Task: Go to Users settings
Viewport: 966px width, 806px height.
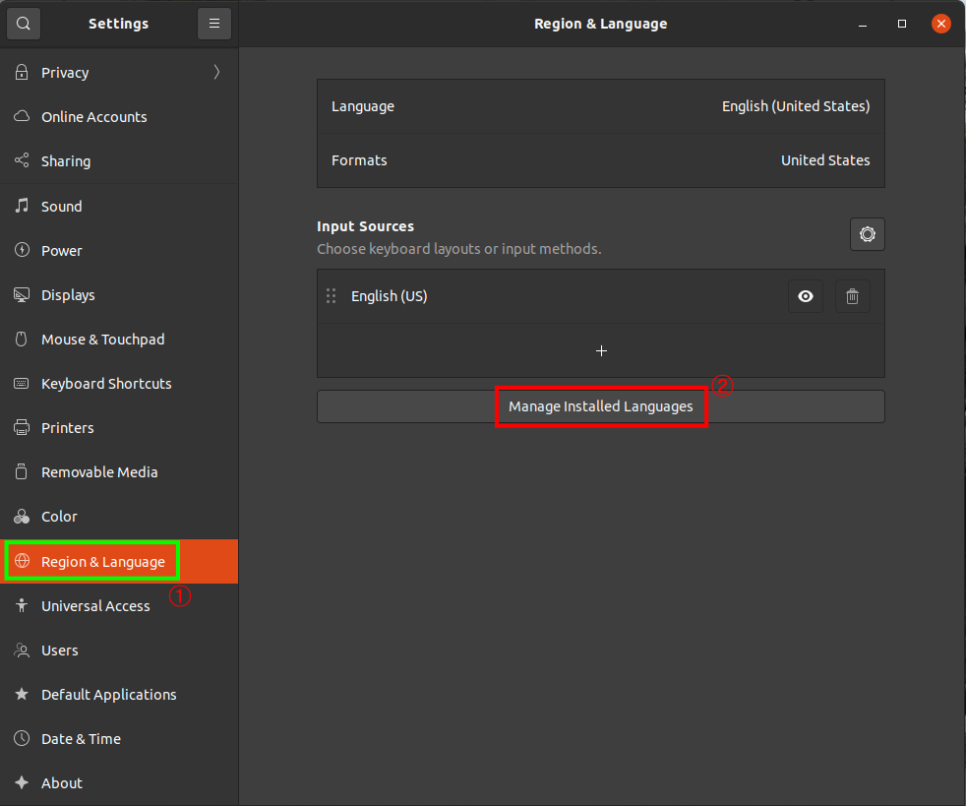Action: point(119,650)
